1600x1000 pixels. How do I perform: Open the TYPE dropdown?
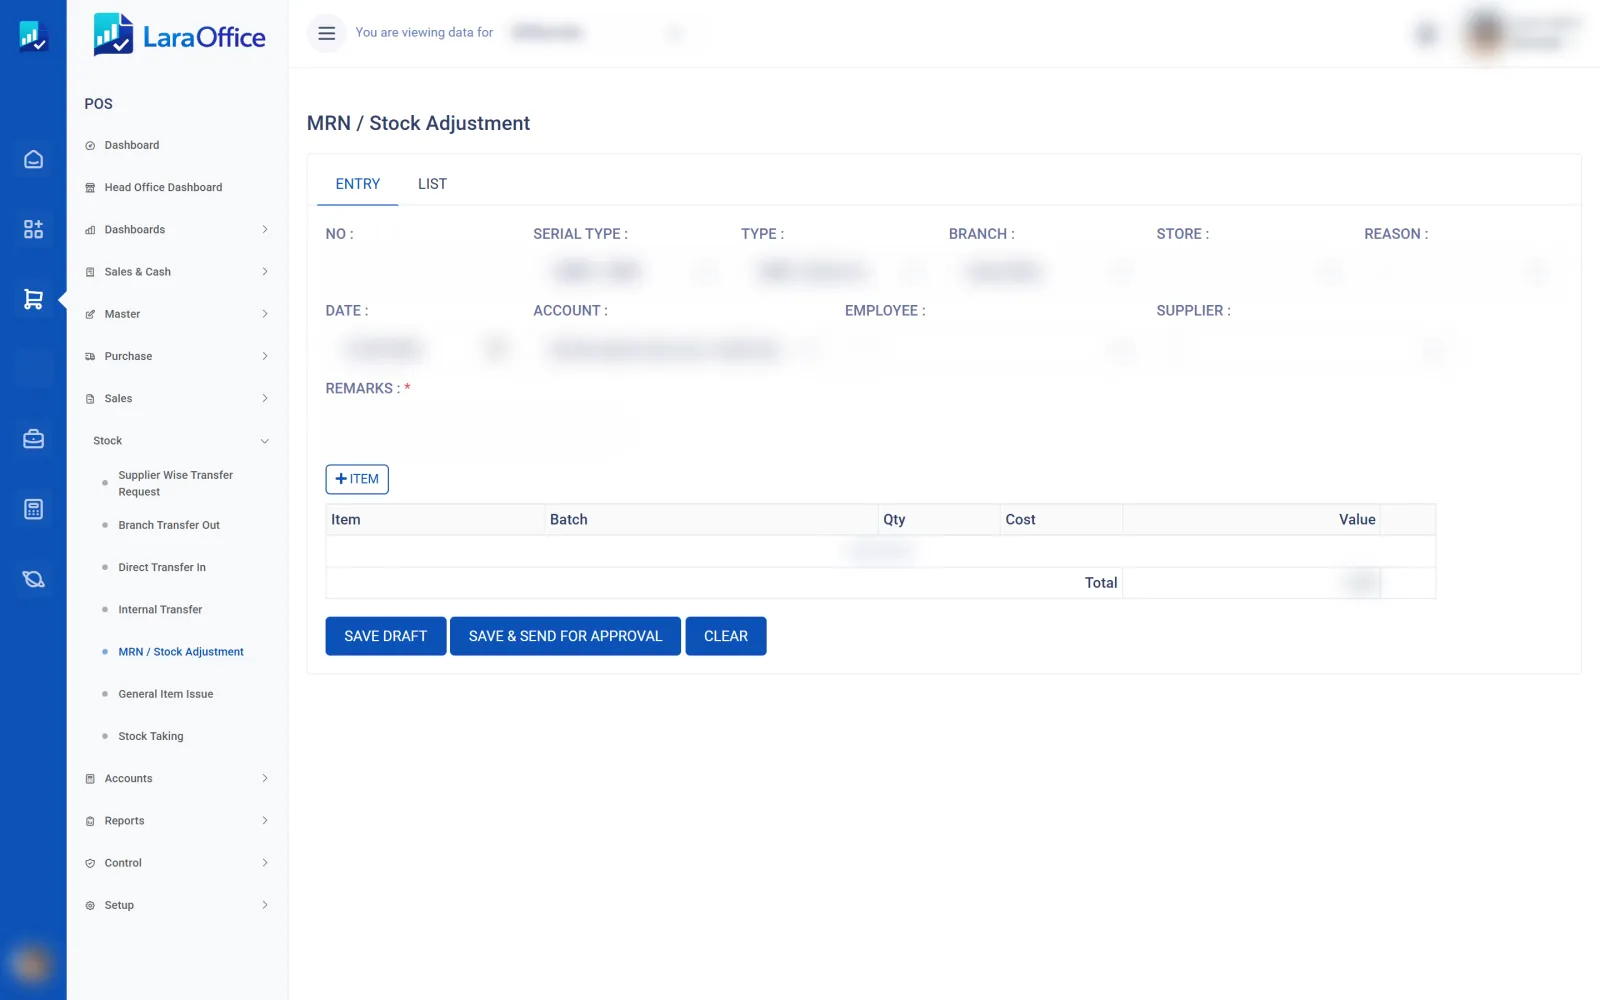[x=835, y=271]
